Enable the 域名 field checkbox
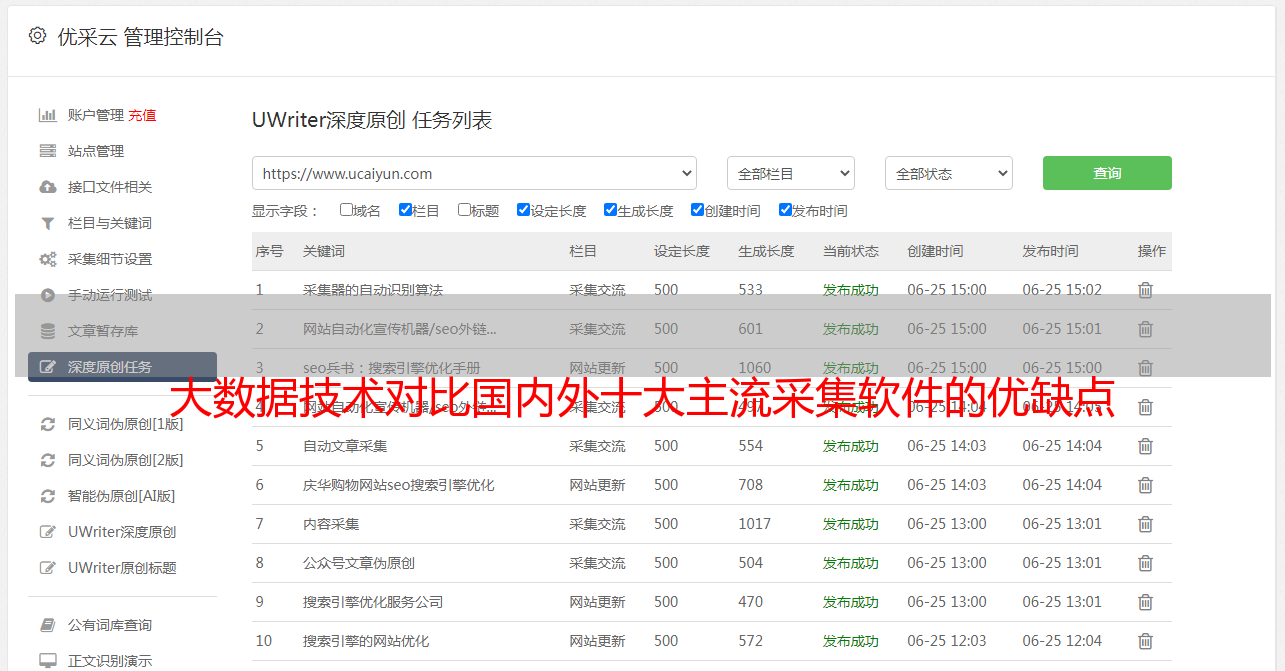Image resolution: width=1285 pixels, height=671 pixels. point(346,210)
